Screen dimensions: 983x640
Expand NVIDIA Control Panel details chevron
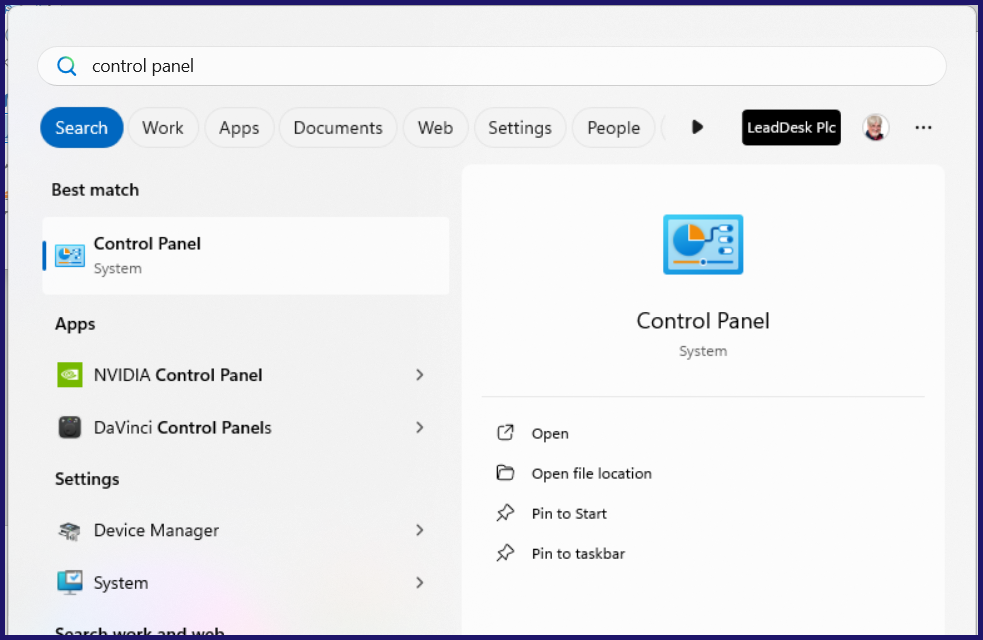[x=420, y=375]
